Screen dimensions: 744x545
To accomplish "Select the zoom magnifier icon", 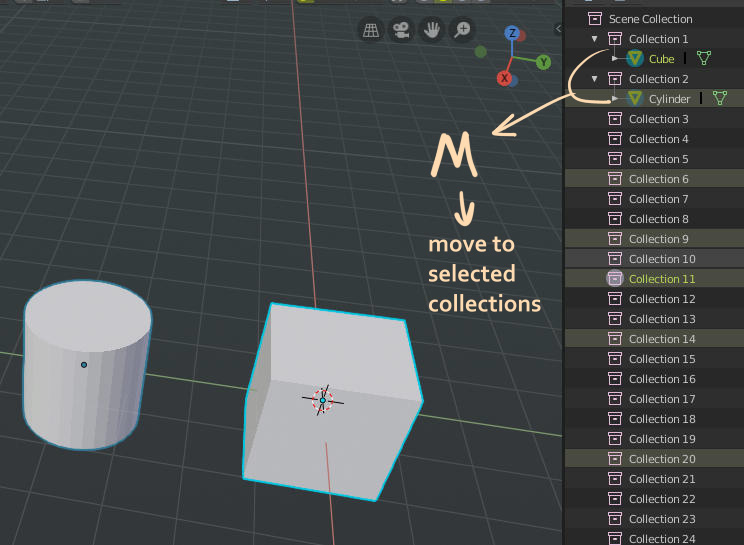I will [x=462, y=30].
